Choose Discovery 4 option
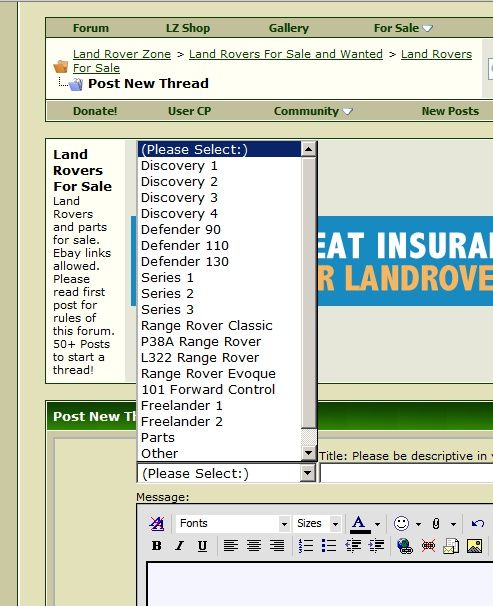 pyautogui.click(x=219, y=214)
